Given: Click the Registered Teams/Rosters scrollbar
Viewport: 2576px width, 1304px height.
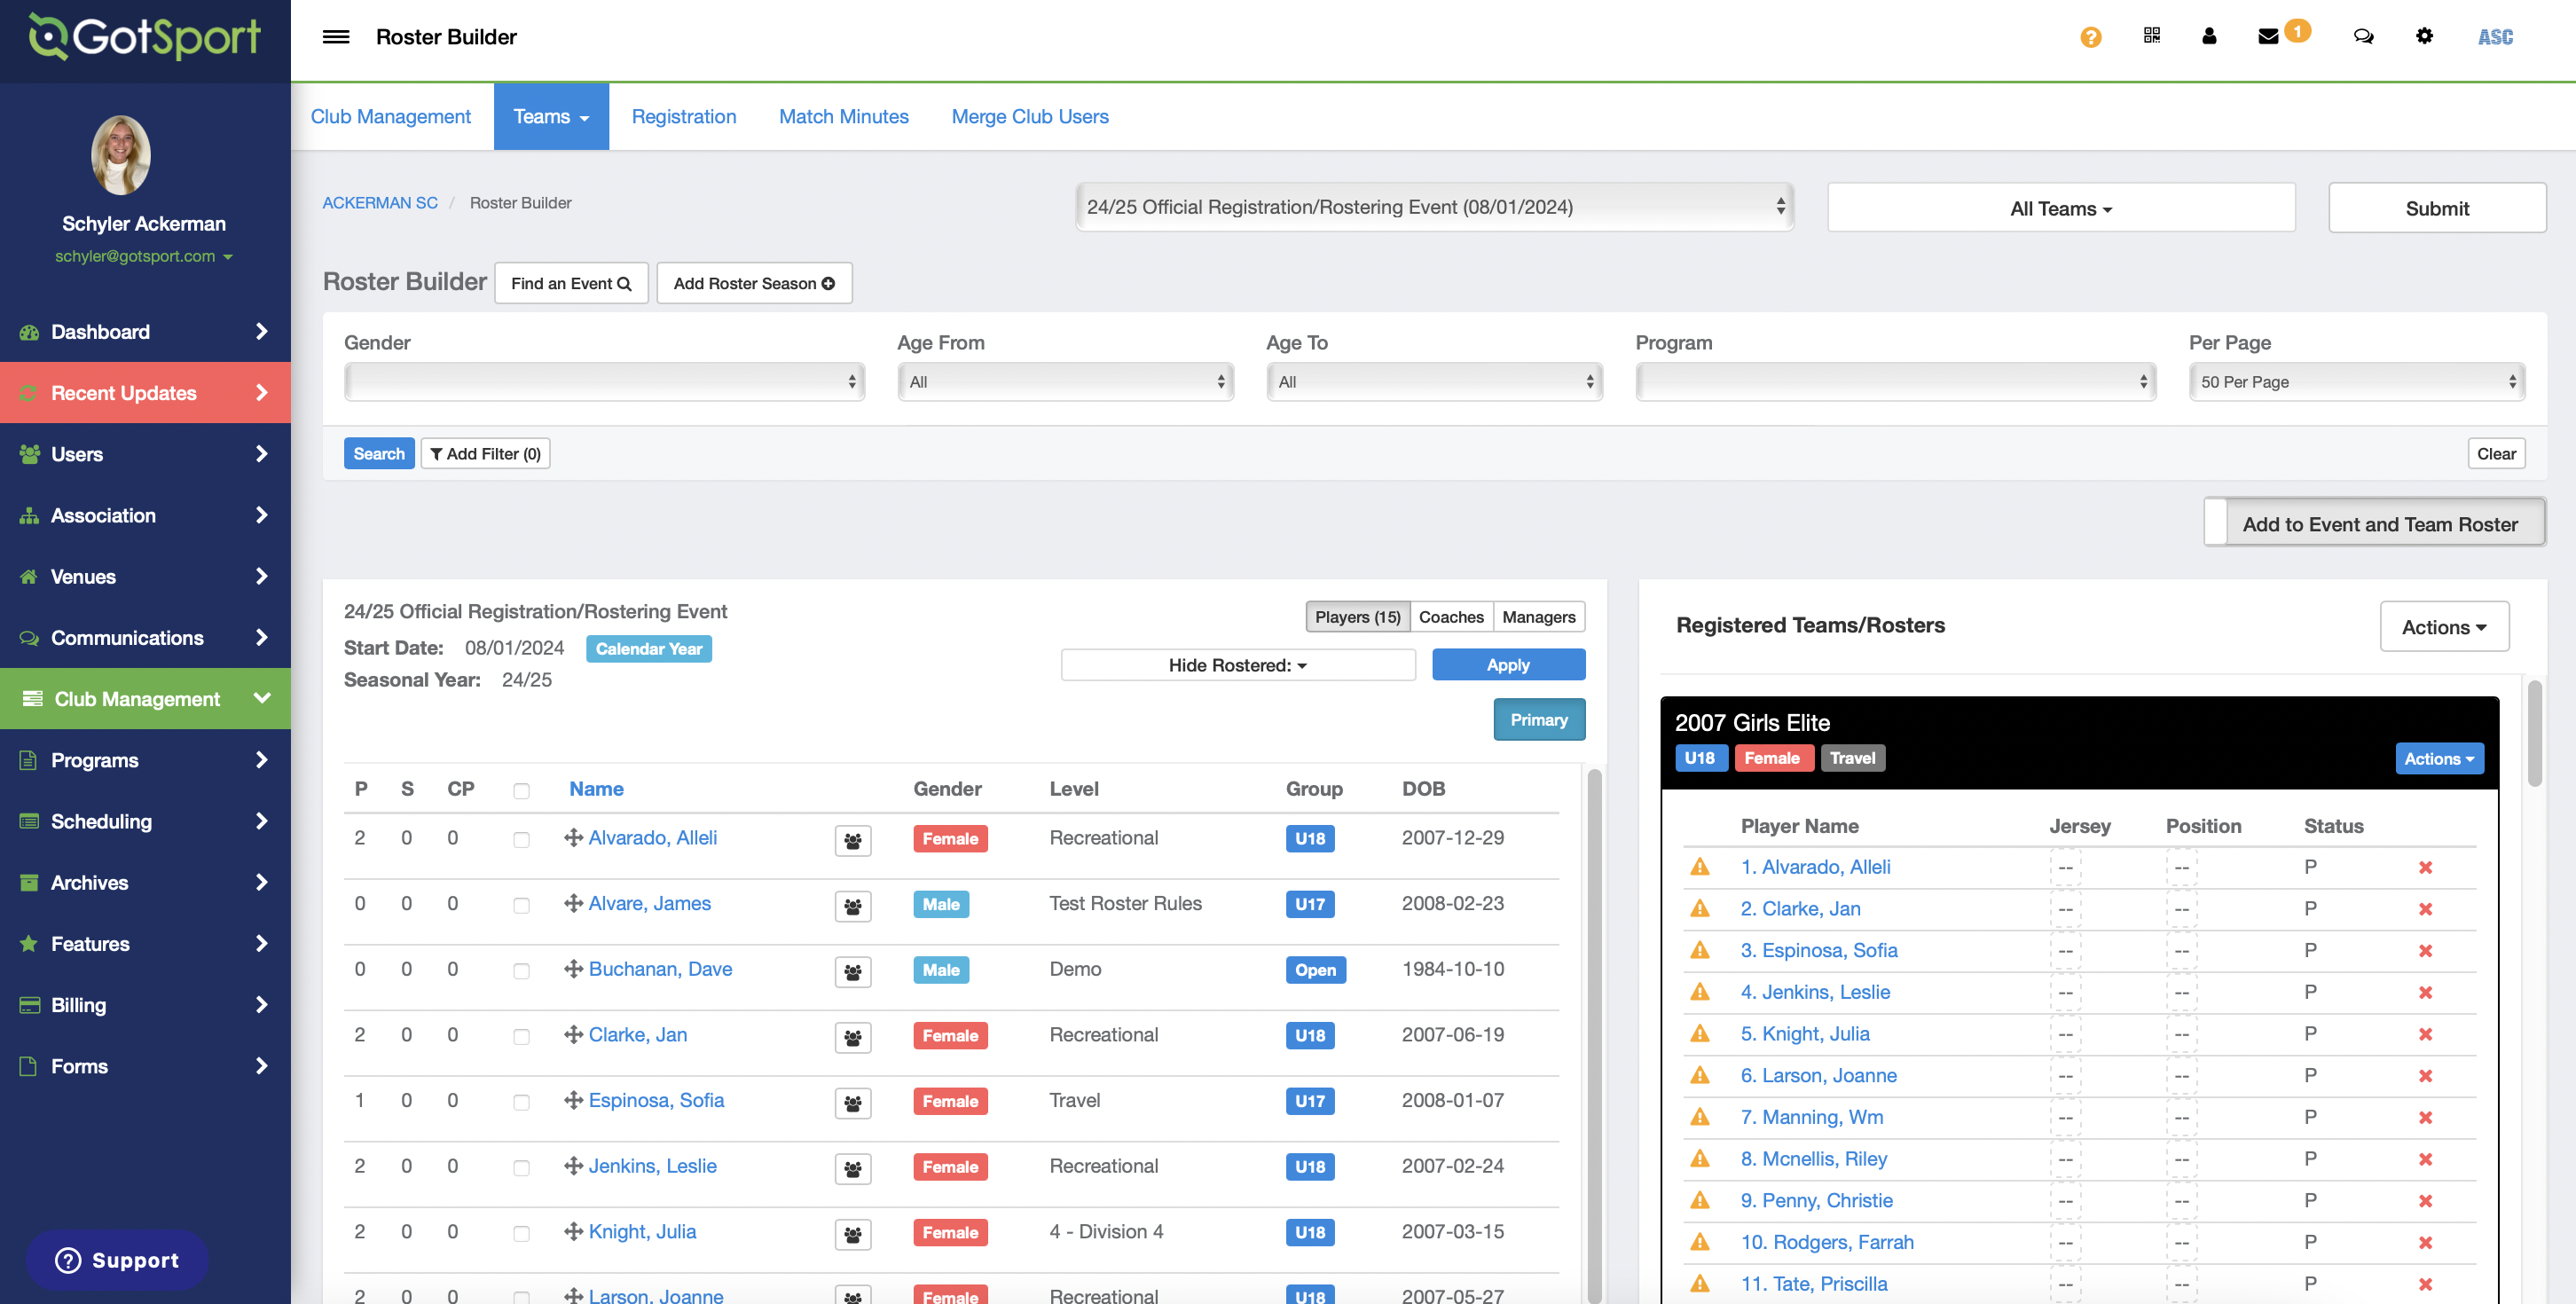Looking at the screenshot, I should pos(2534,735).
